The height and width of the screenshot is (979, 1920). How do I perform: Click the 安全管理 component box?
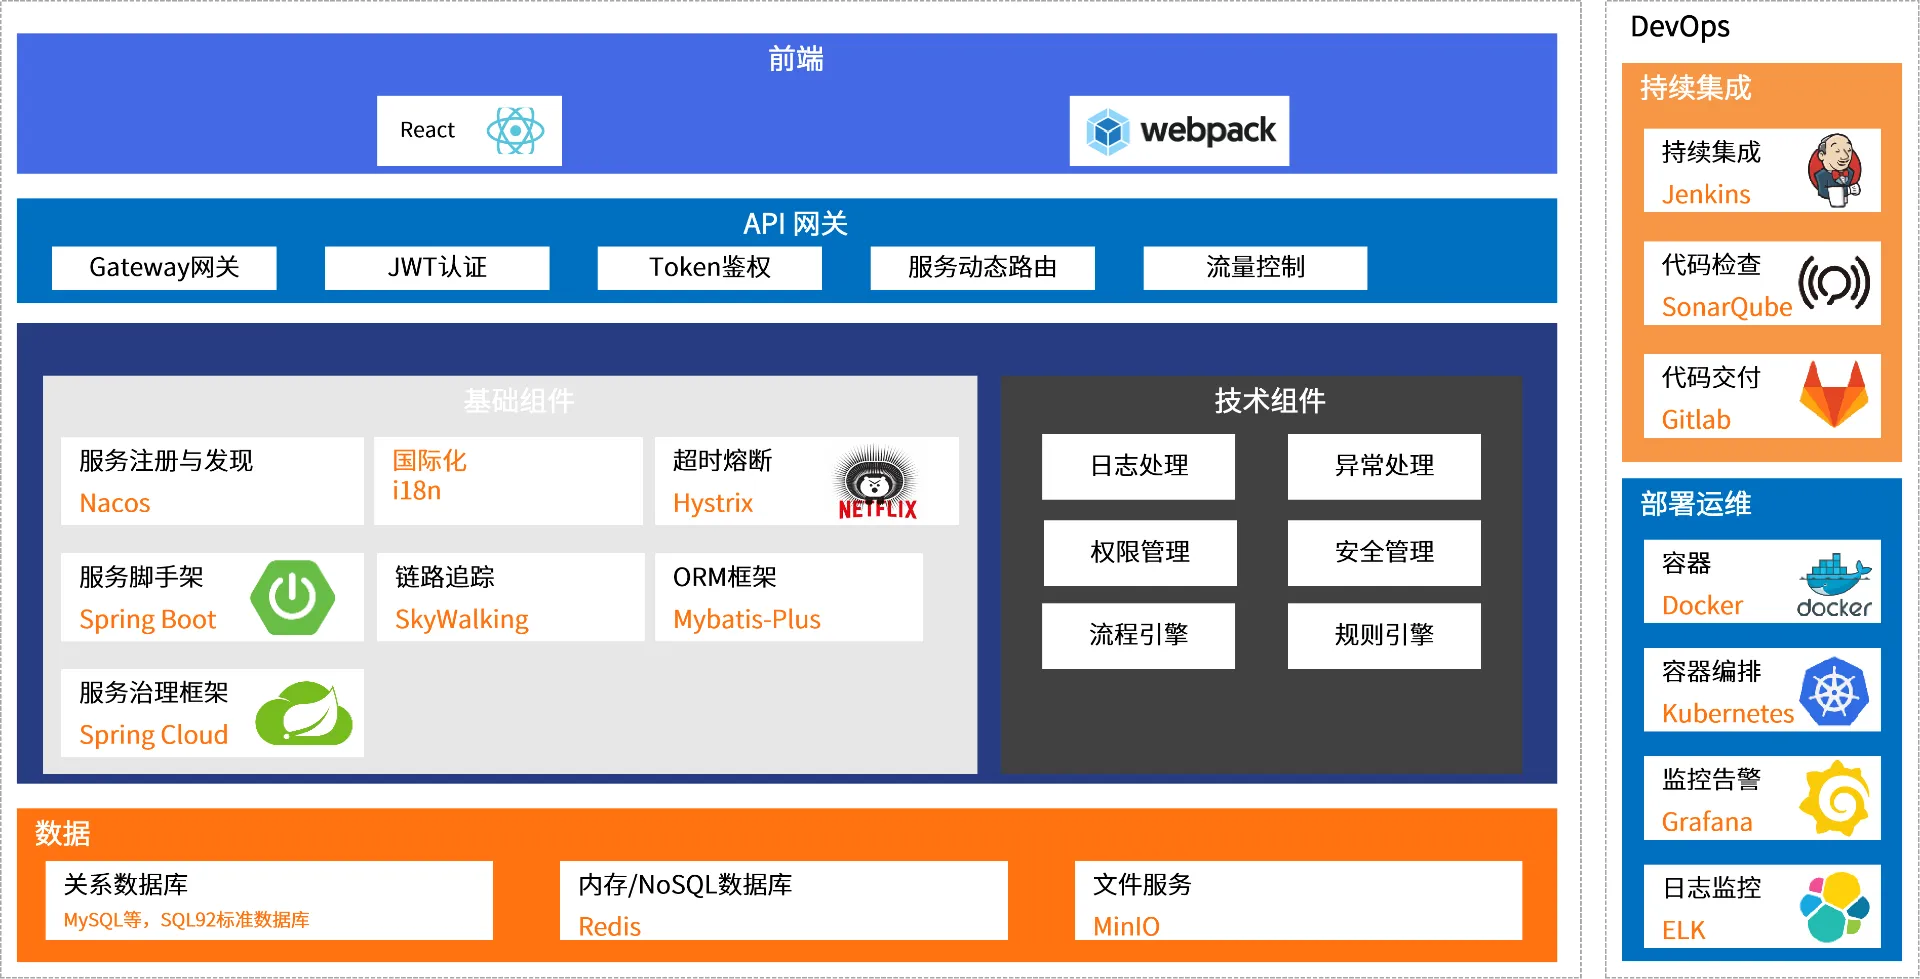click(1384, 552)
